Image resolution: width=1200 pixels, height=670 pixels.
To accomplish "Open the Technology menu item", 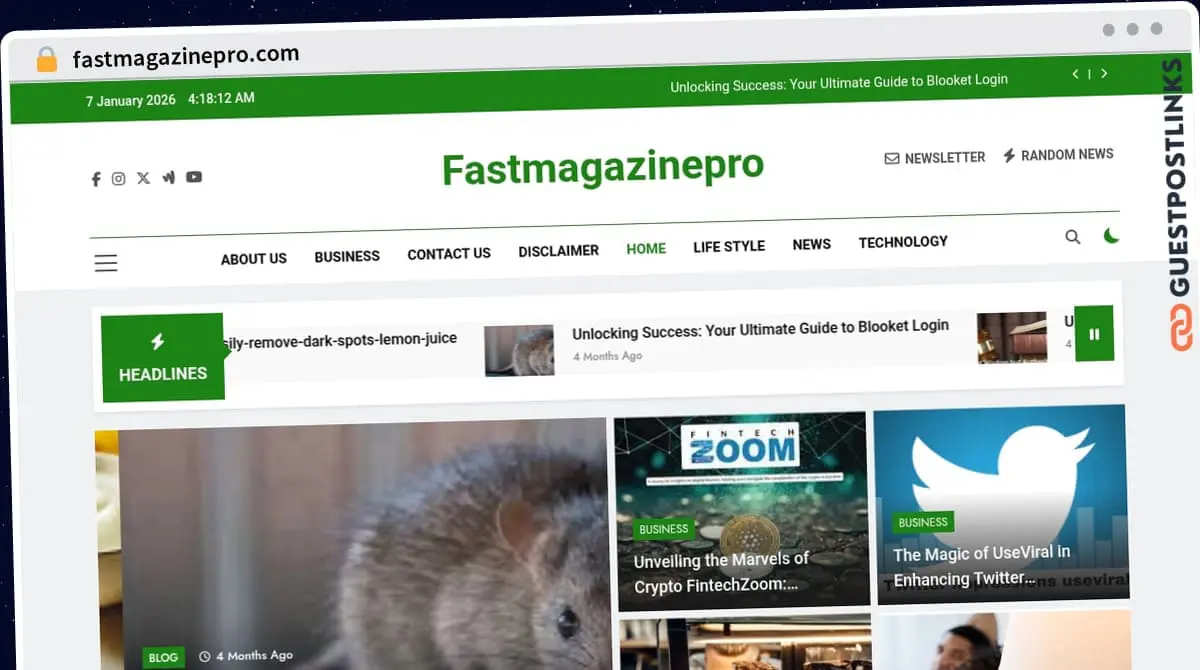I will tap(903, 242).
